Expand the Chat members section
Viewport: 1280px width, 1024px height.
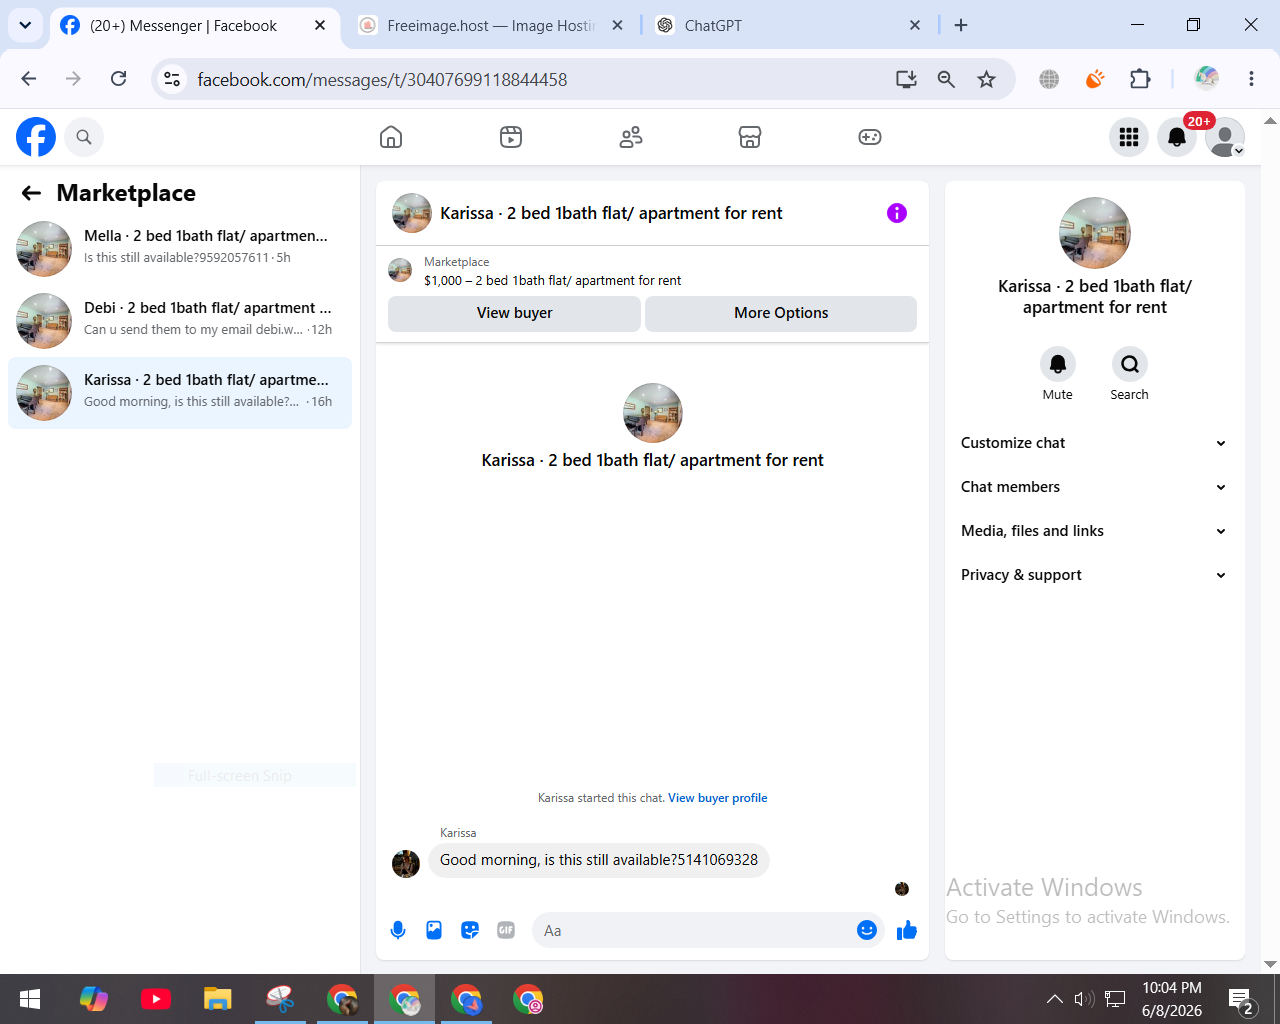coord(1094,487)
